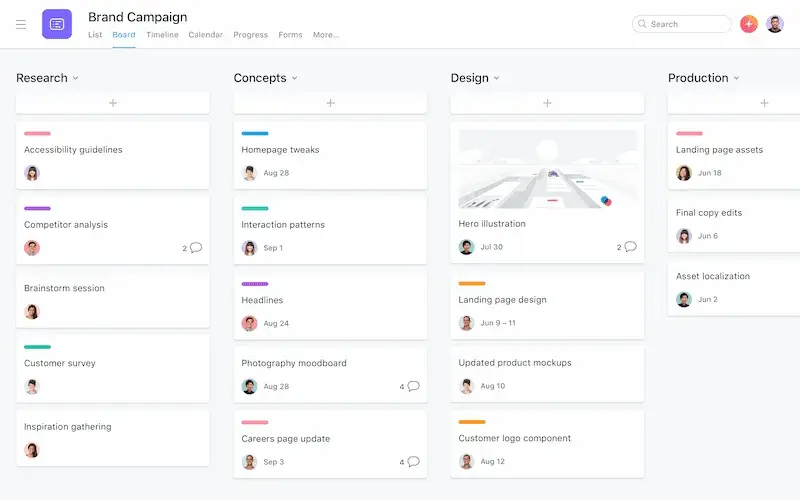Click the purple Brand Campaign project icon
This screenshot has width=800, height=500.
(57, 24)
